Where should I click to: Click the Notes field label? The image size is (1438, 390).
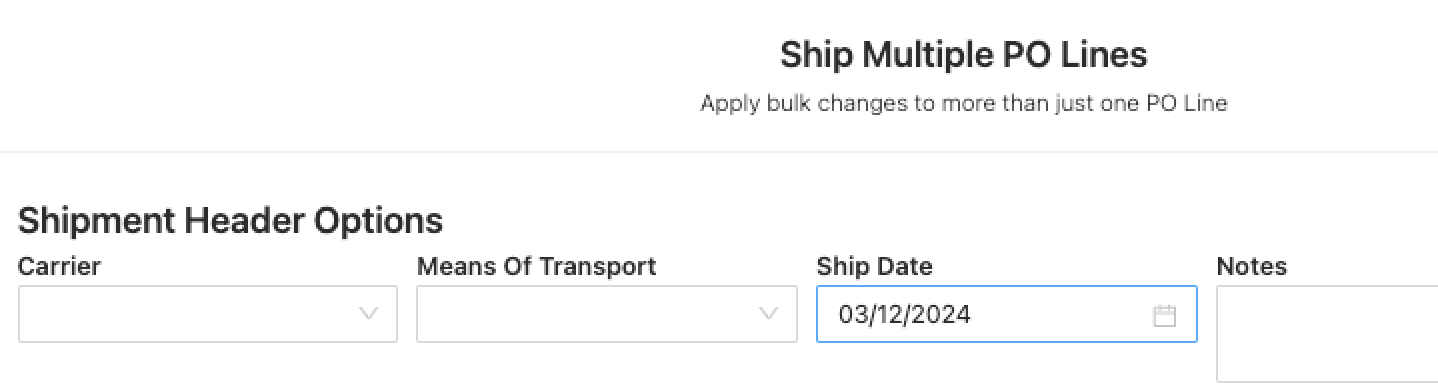click(1252, 267)
